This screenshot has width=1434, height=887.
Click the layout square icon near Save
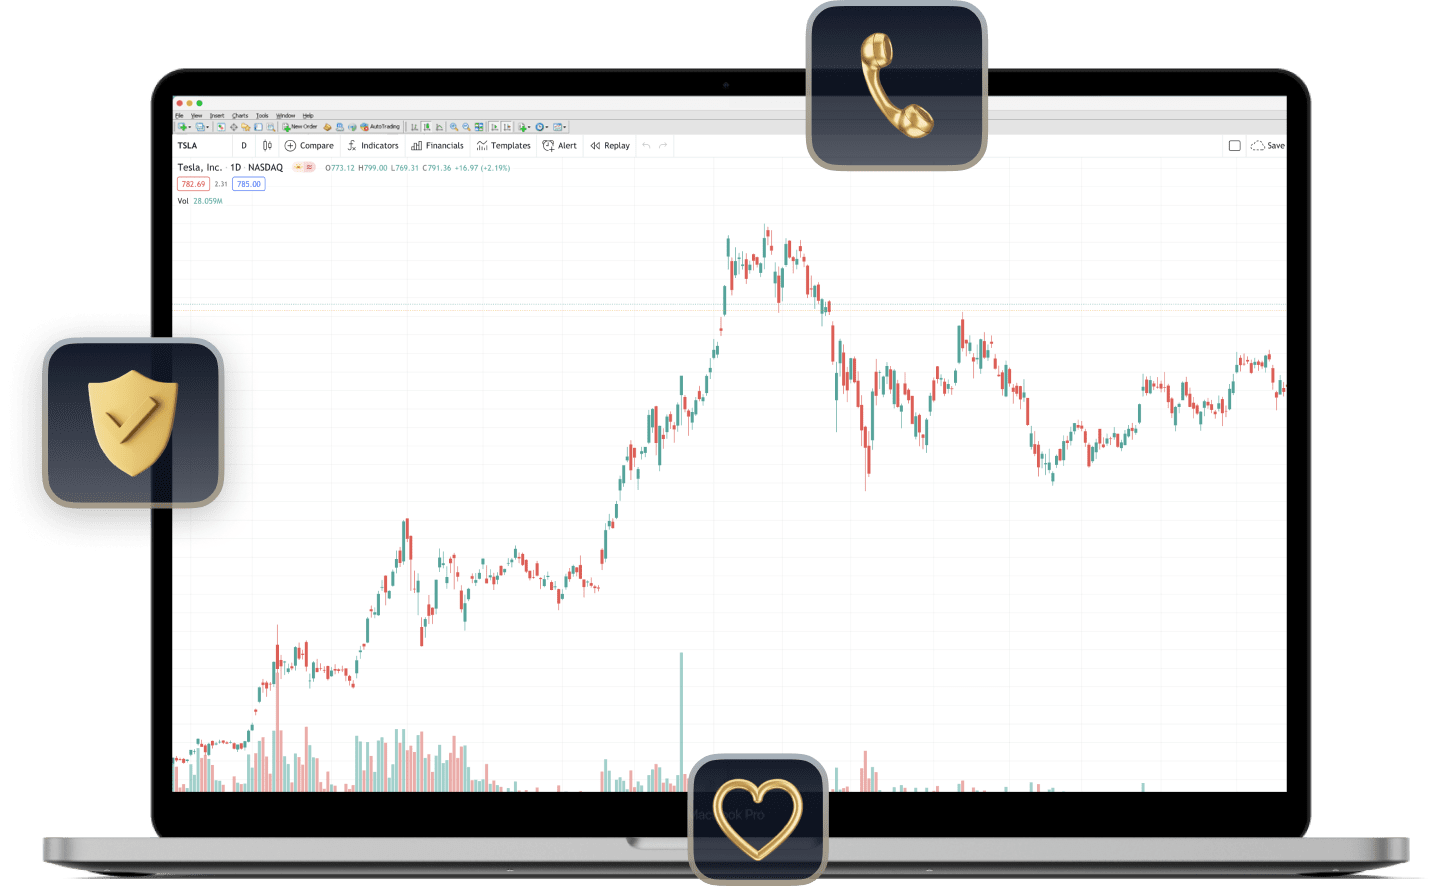(1234, 146)
